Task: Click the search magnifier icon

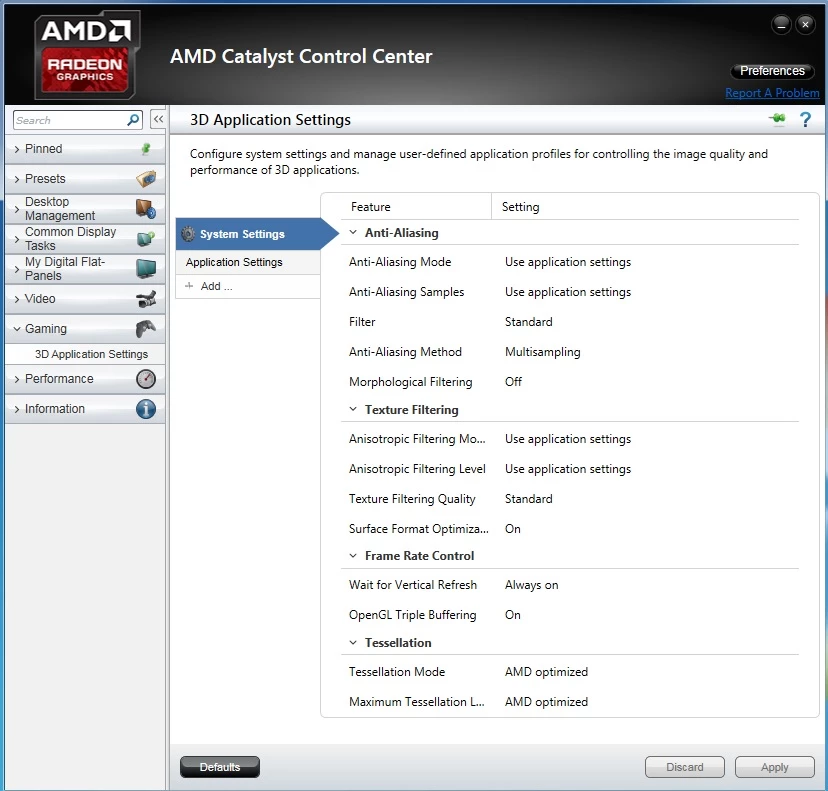Action: click(x=133, y=120)
